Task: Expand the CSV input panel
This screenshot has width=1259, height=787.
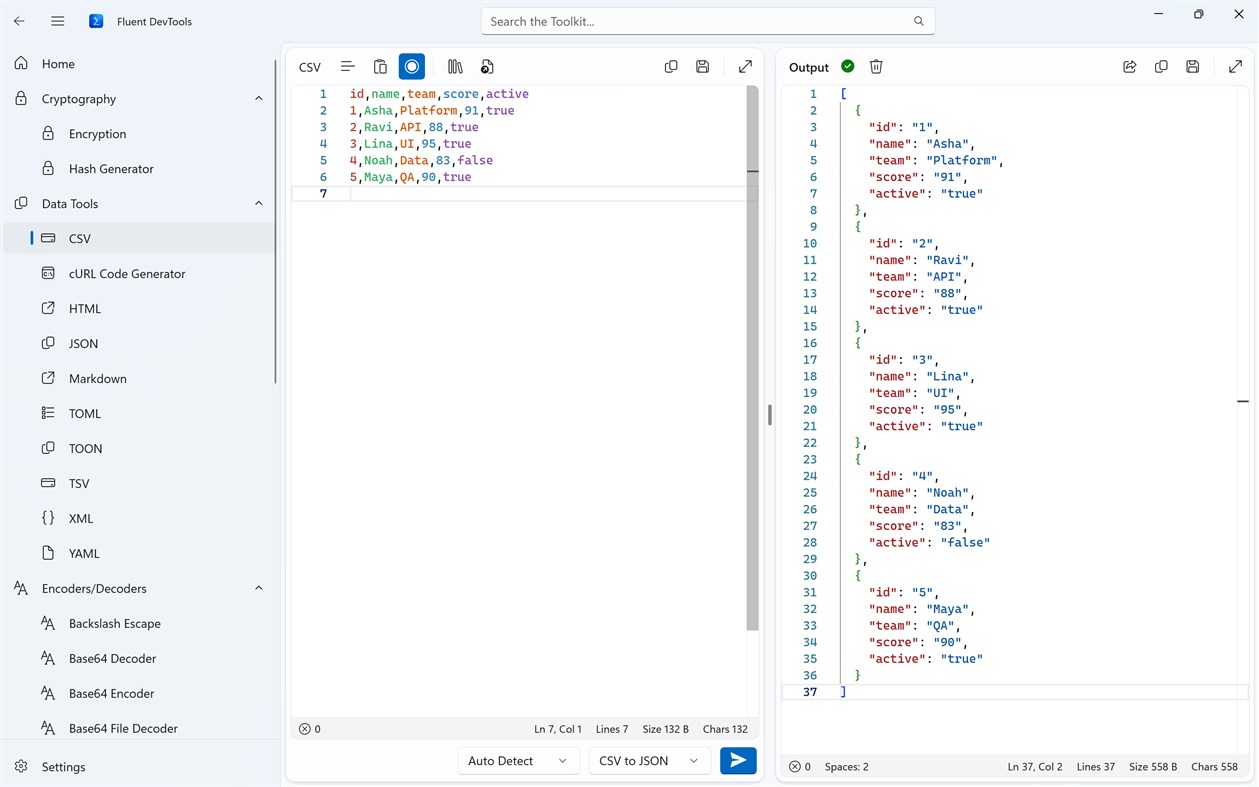Action: point(745,67)
